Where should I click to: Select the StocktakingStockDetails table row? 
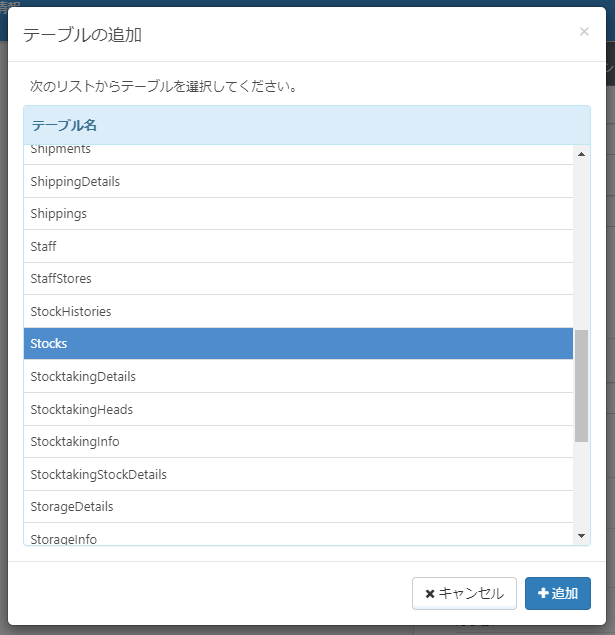point(298,474)
